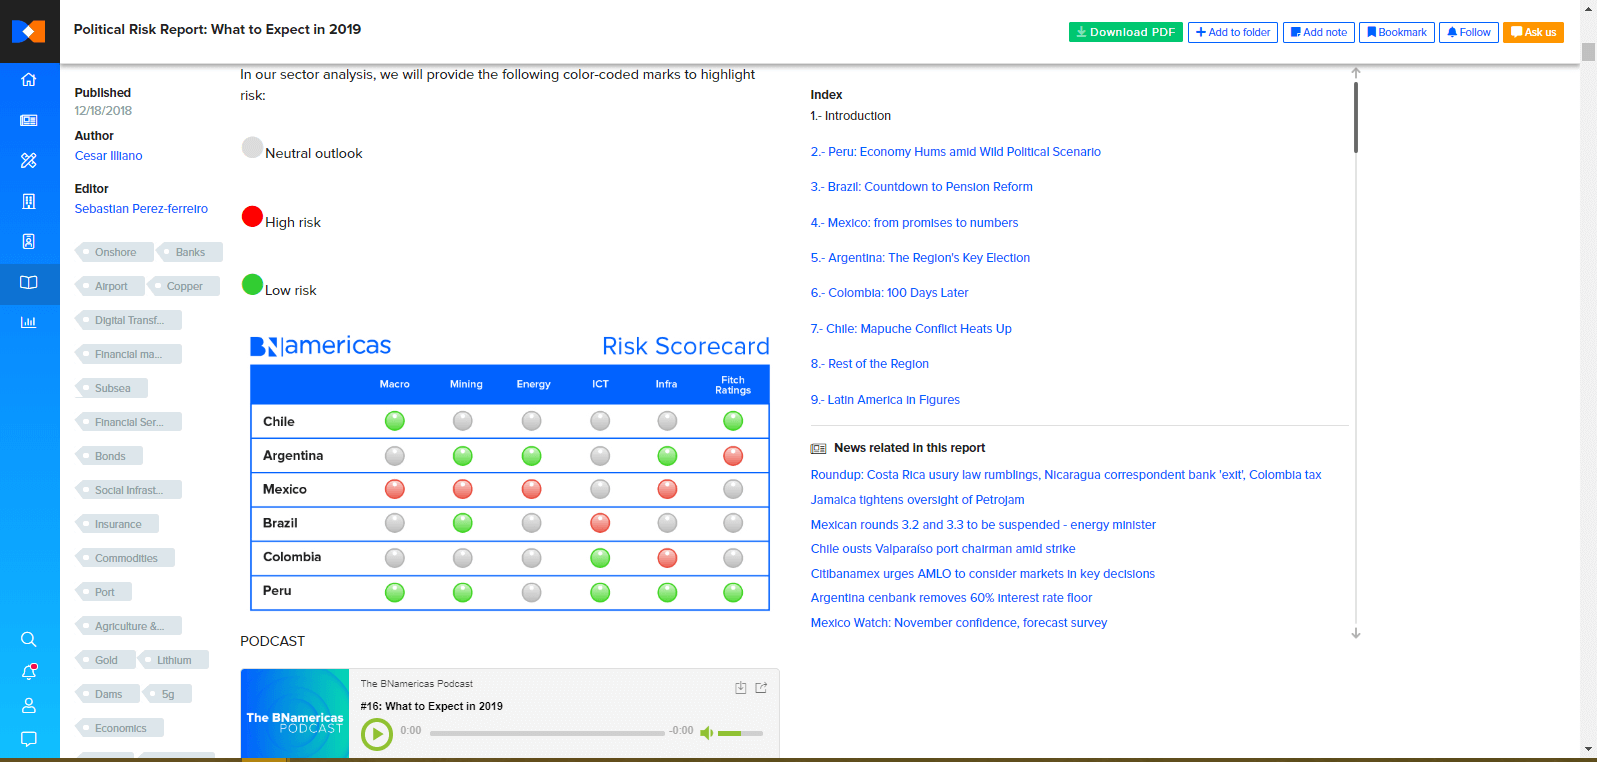
Task: Open Roundup: Costa Rica usury law news
Action: click(1066, 475)
